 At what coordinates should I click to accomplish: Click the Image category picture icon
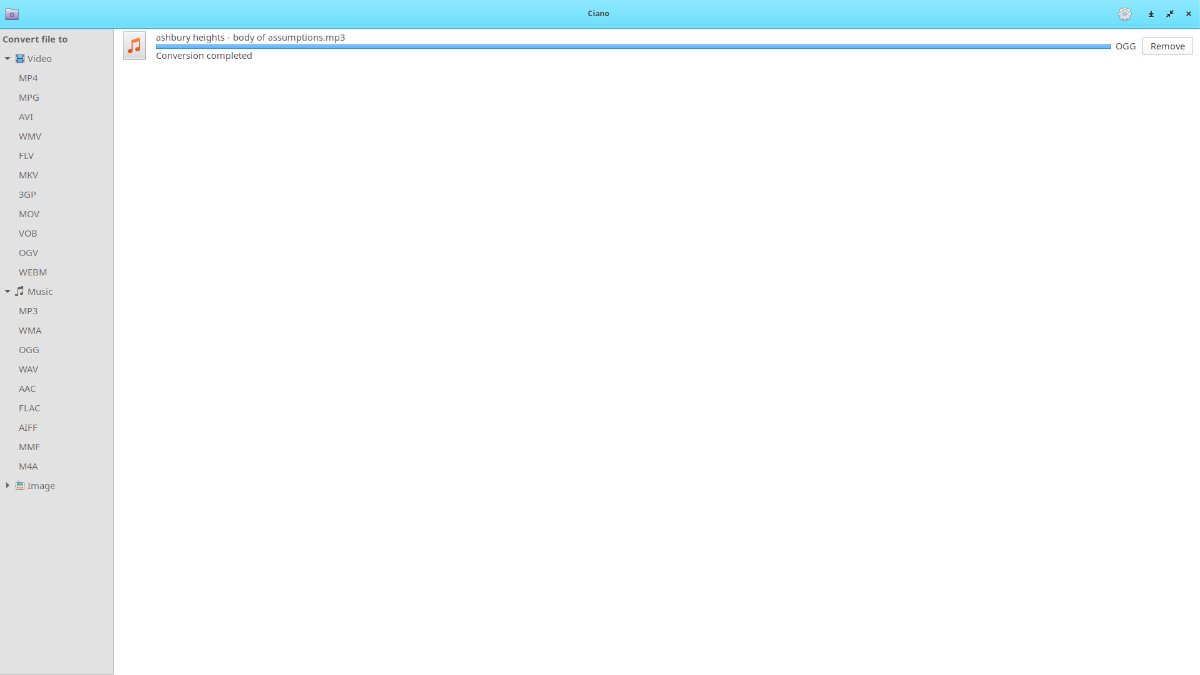pos(20,486)
